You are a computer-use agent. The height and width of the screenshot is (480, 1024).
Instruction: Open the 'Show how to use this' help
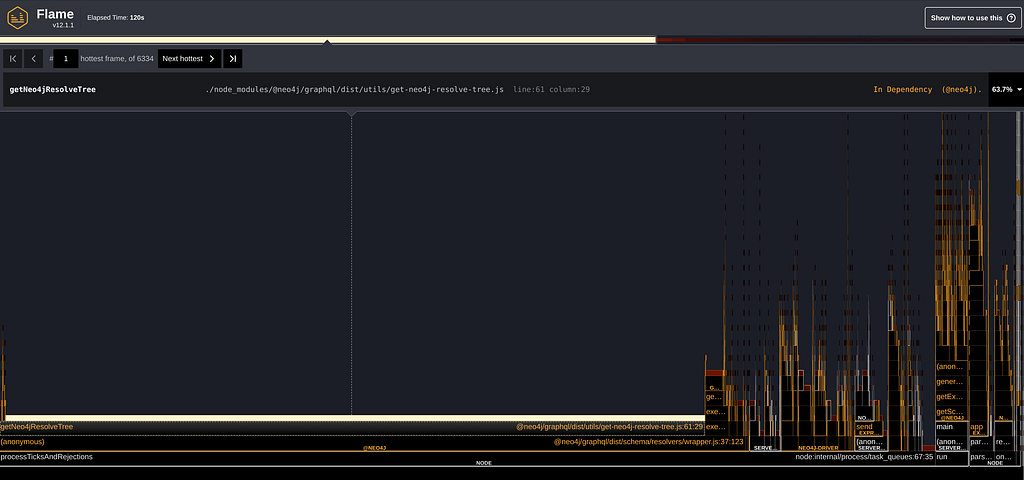(972, 18)
